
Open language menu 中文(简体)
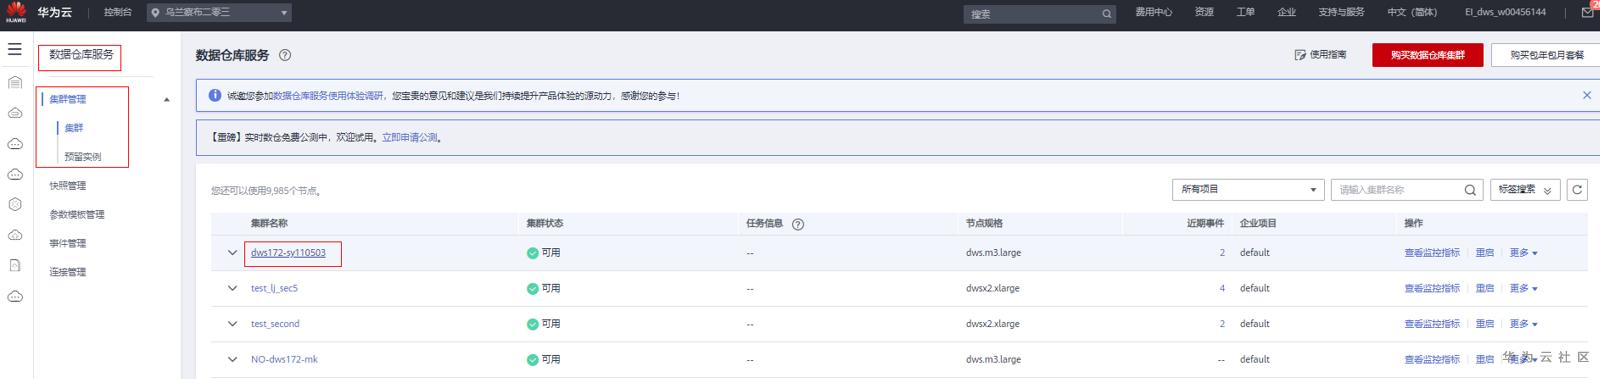(x=1412, y=12)
